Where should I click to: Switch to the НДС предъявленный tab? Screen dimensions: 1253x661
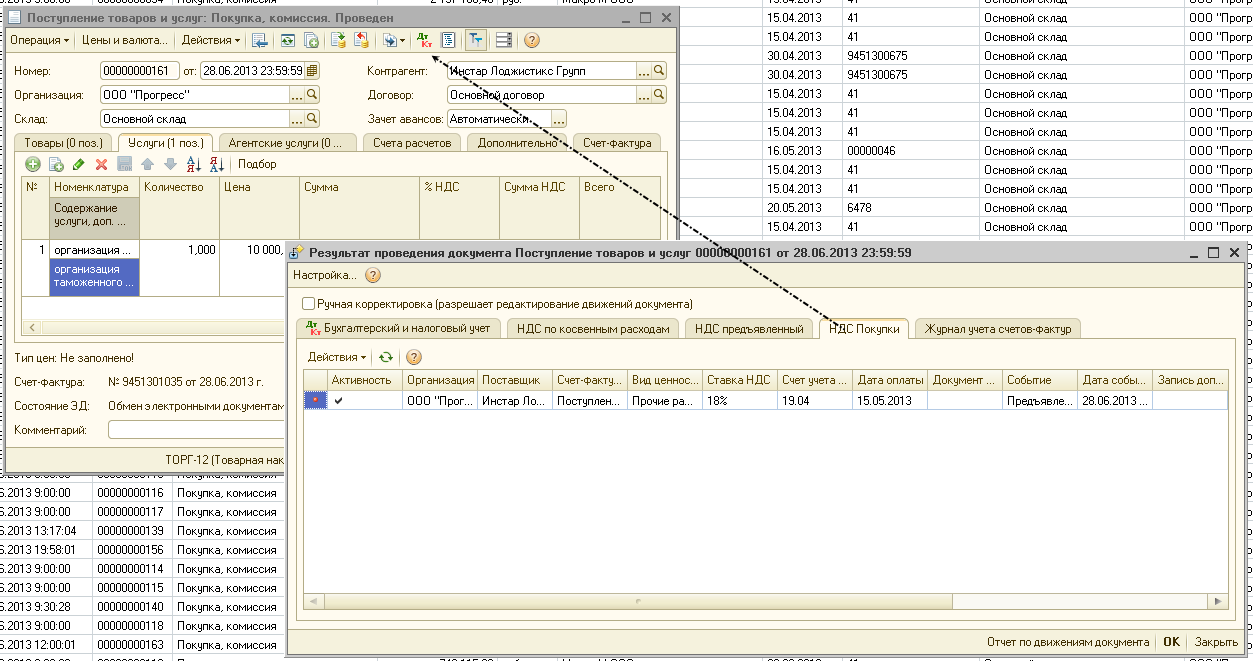point(749,329)
